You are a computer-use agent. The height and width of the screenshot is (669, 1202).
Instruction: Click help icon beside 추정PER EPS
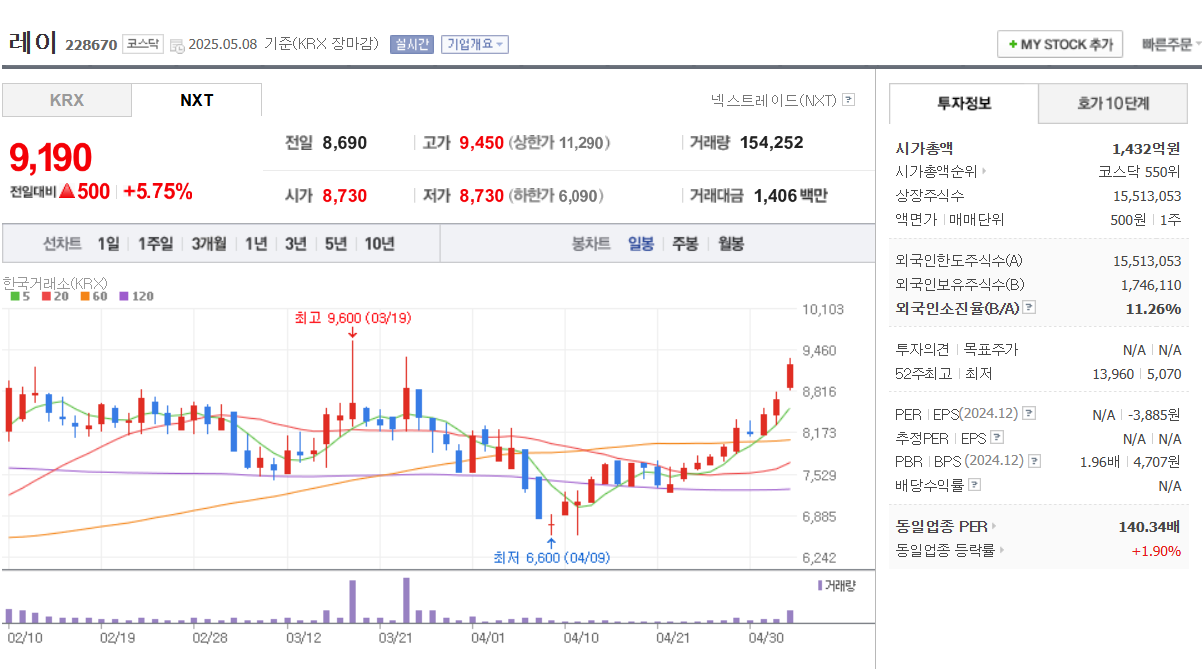click(997, 438)
